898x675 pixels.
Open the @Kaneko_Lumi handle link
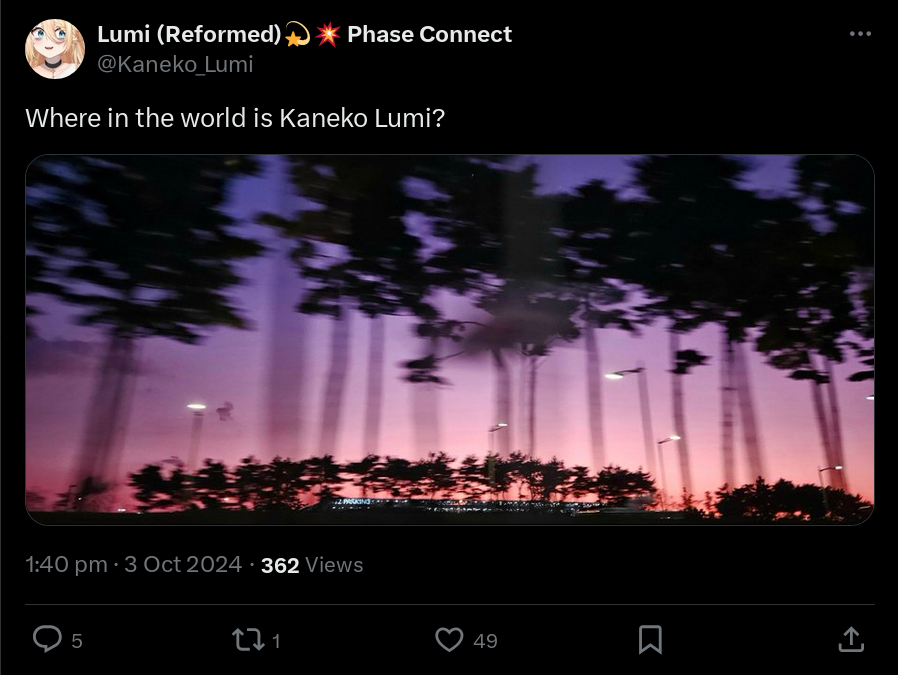[x=175, y=64]
